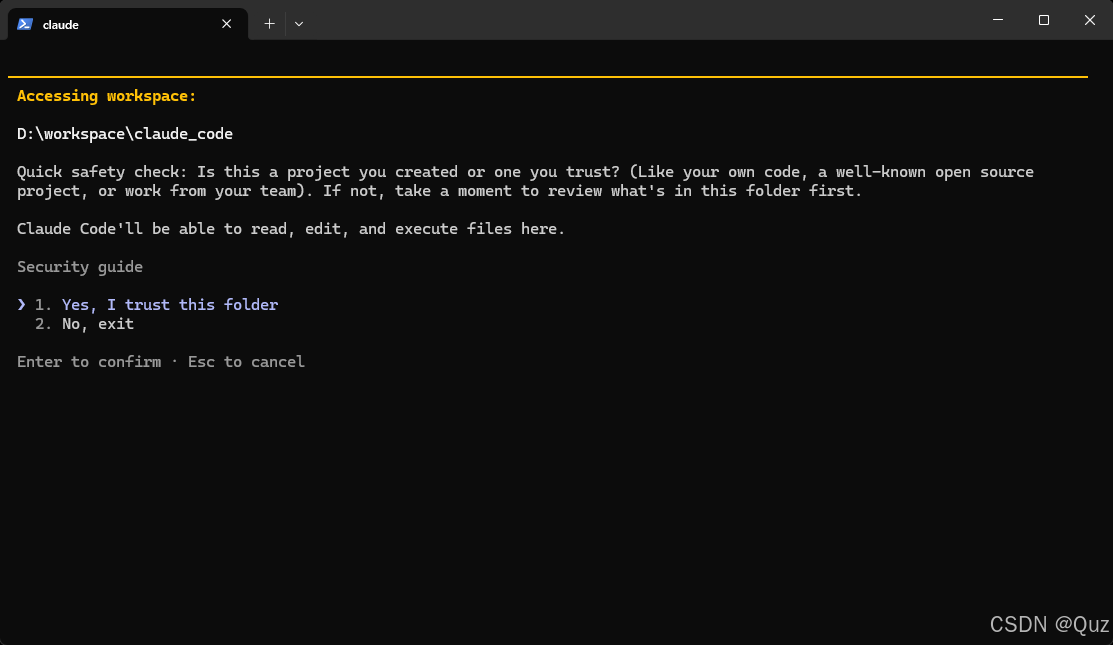Close the terminal window
Screen dimensions: 1113x645
pos(1090,20)
